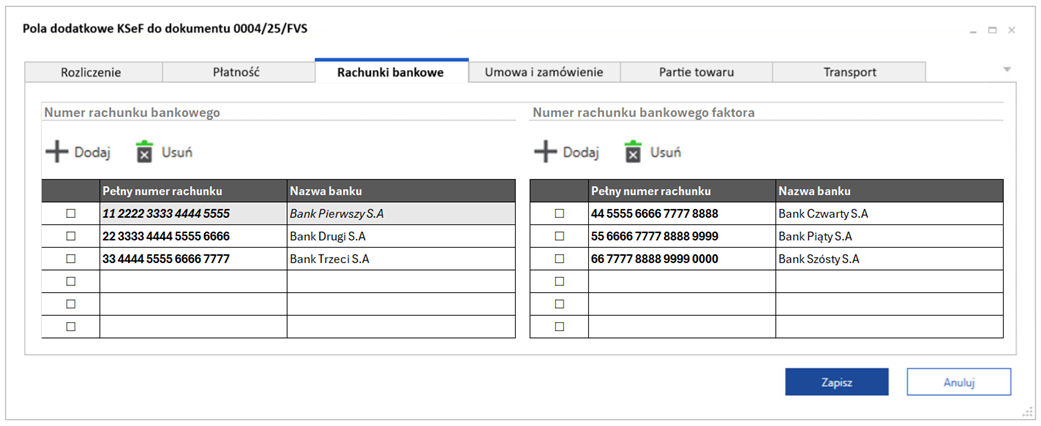Tick the checkbox for Bank Pierwszy S.A
The width and height of the screenshot is (1041, 426).
pos(70,214)
